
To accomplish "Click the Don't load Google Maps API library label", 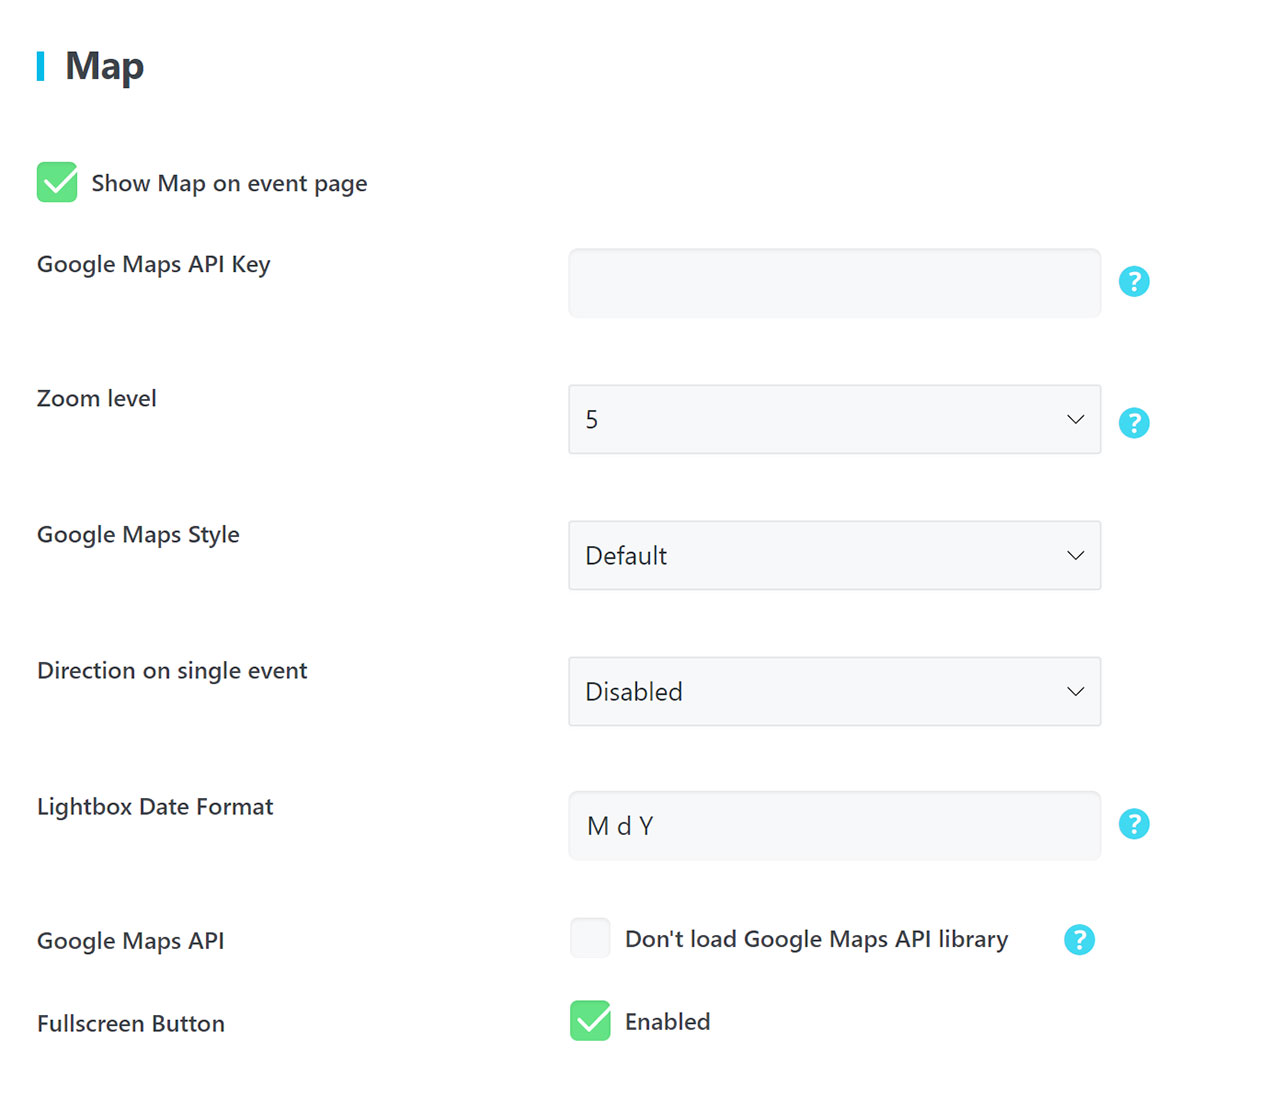I will point(816,939).
